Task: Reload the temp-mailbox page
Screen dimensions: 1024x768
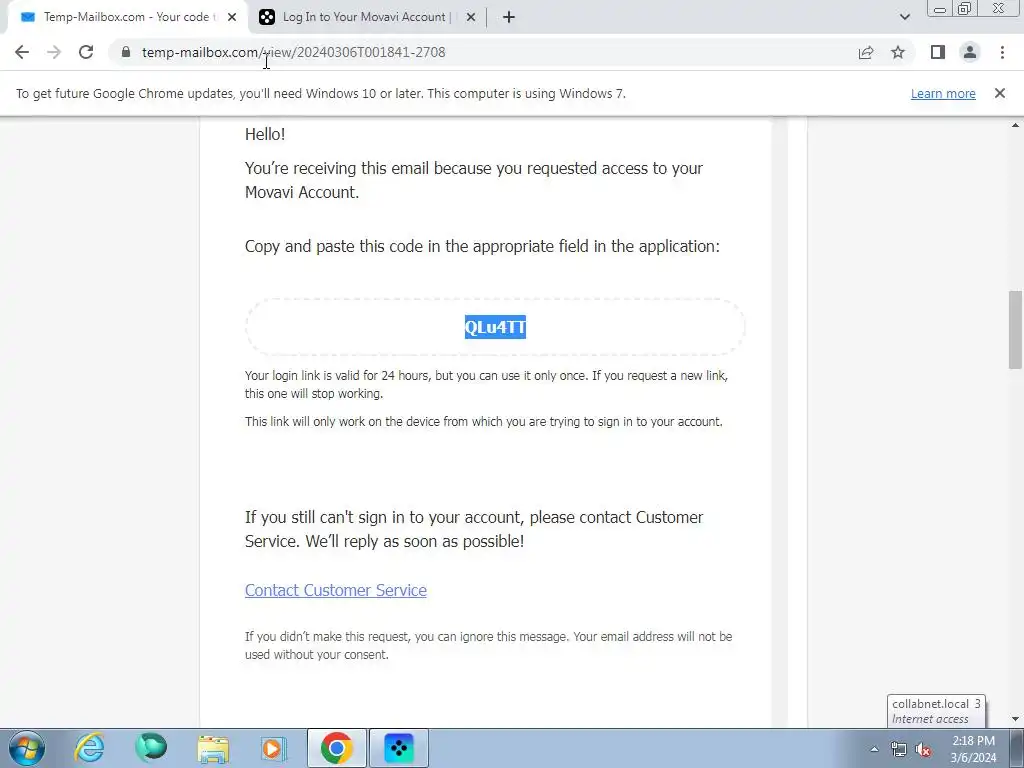Action: [86, 52]
